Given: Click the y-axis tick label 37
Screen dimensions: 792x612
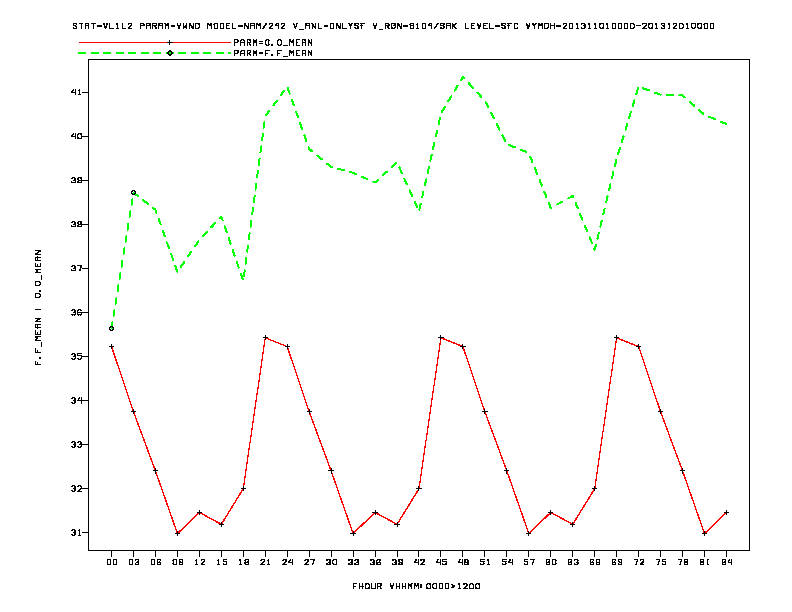Looking at the screenshot, I should [76, 268].
